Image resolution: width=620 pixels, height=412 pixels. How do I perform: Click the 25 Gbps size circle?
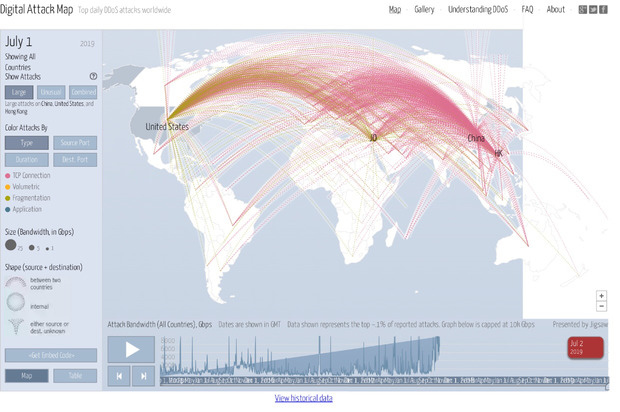(11, 245)
